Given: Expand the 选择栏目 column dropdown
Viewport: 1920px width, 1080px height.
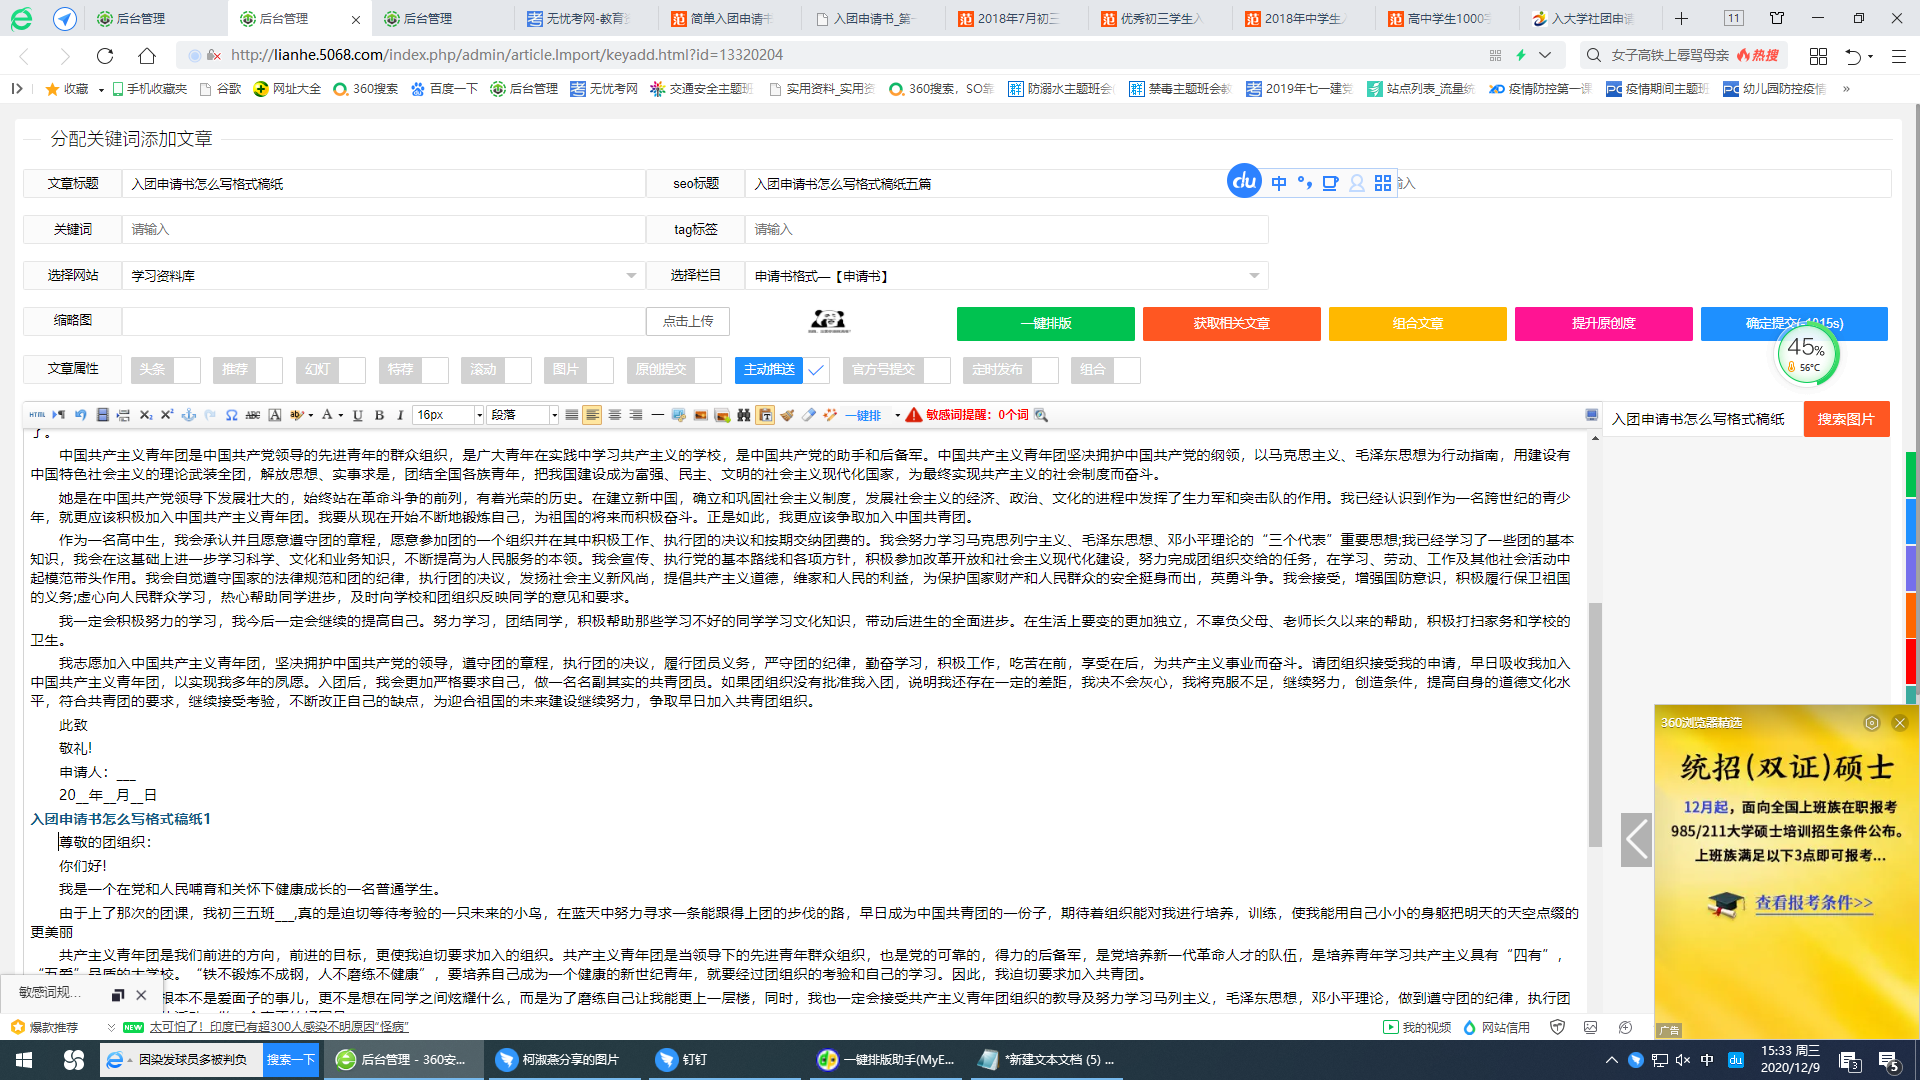Looking at the screenshot, I should pos(1006,276).
